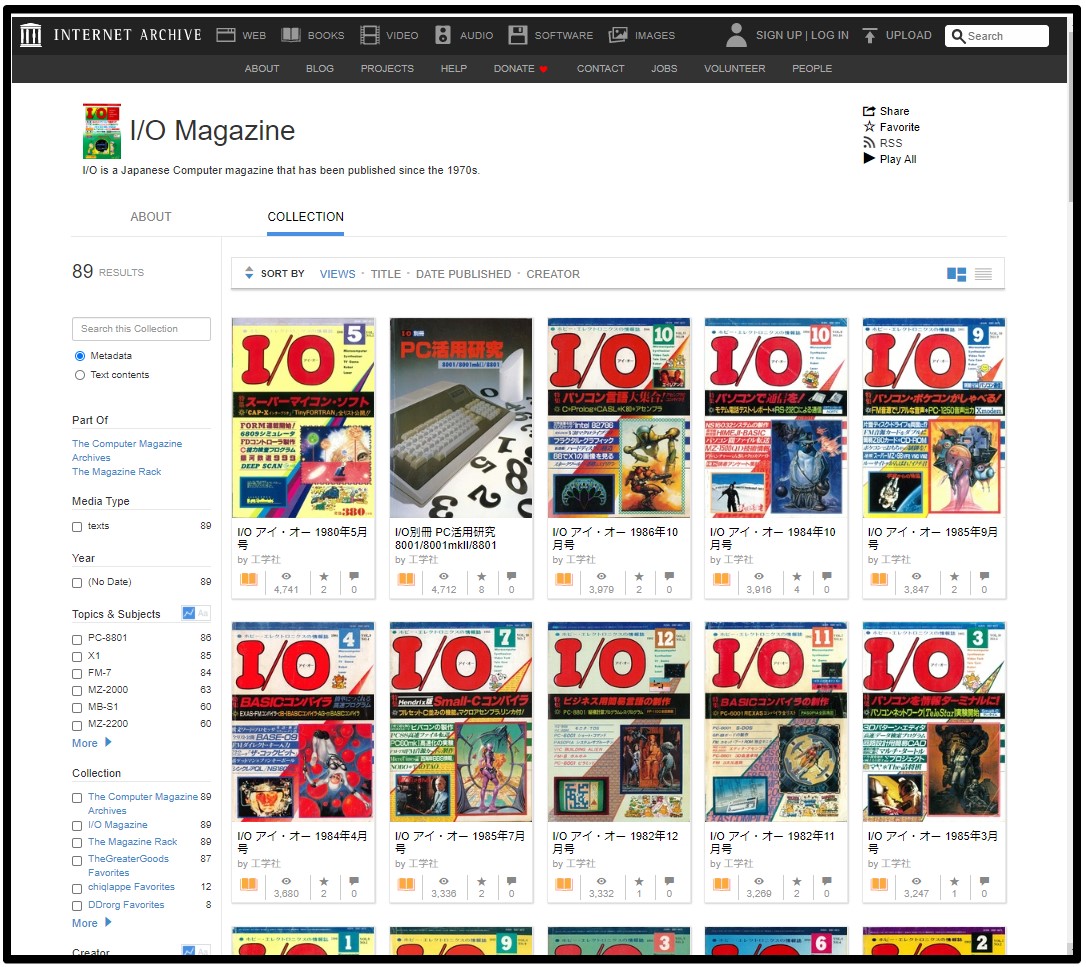This screenshot has height=967, width=1086.
Task: Open the VOLUNTEER menu item
Action: pyautogui.click(x=734, y=69)
